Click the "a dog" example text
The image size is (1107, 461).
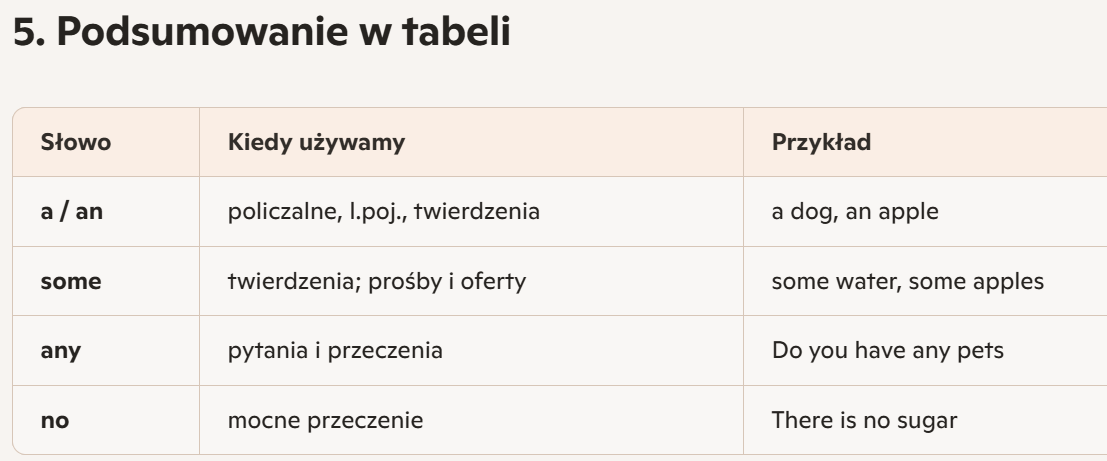pos(805,212)
